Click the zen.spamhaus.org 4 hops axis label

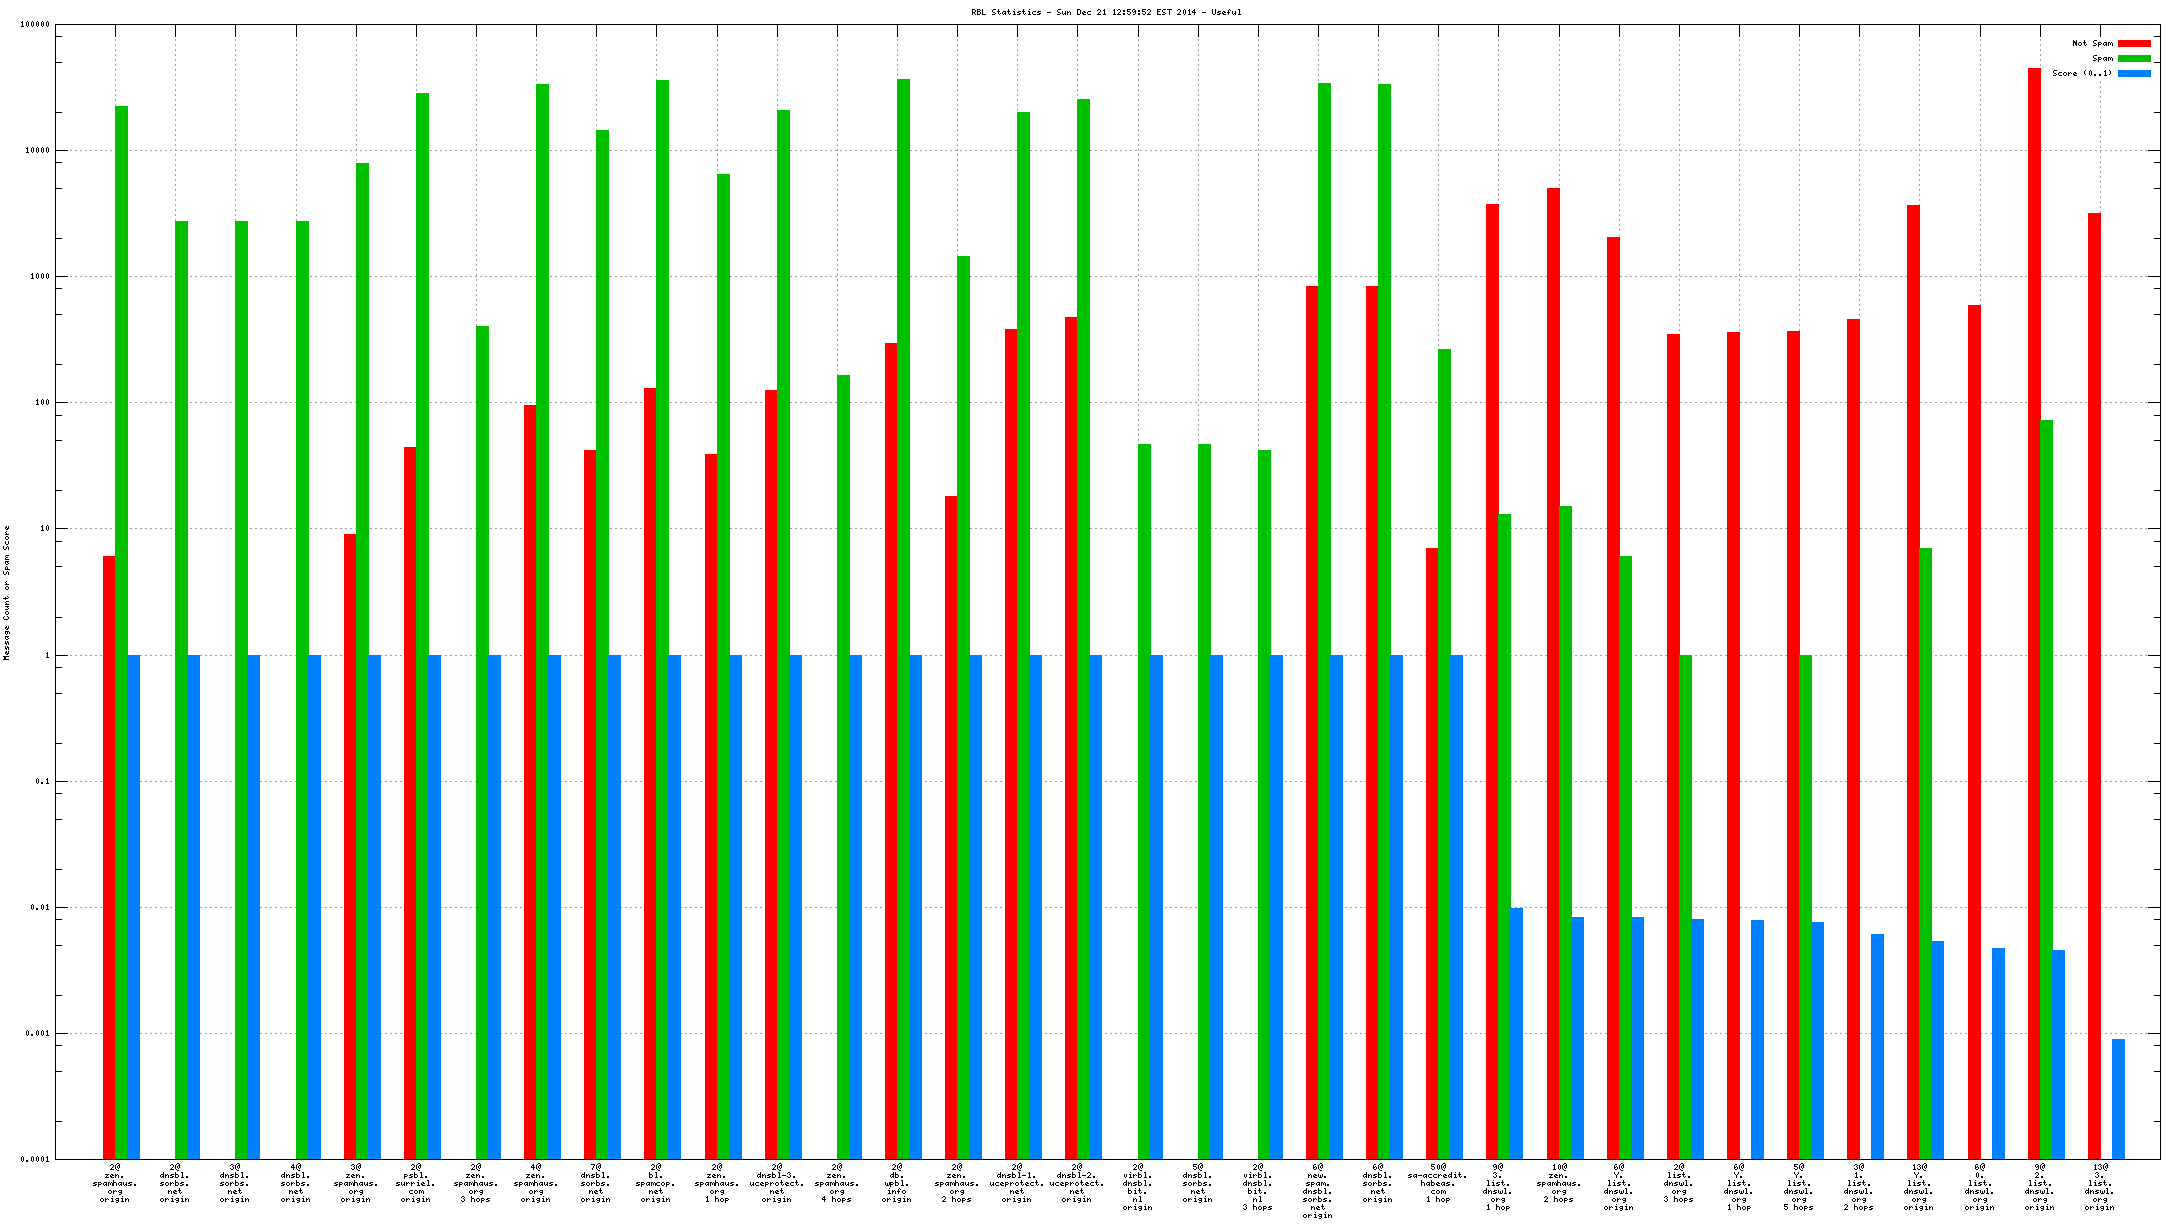click(x=837, y=1183)
